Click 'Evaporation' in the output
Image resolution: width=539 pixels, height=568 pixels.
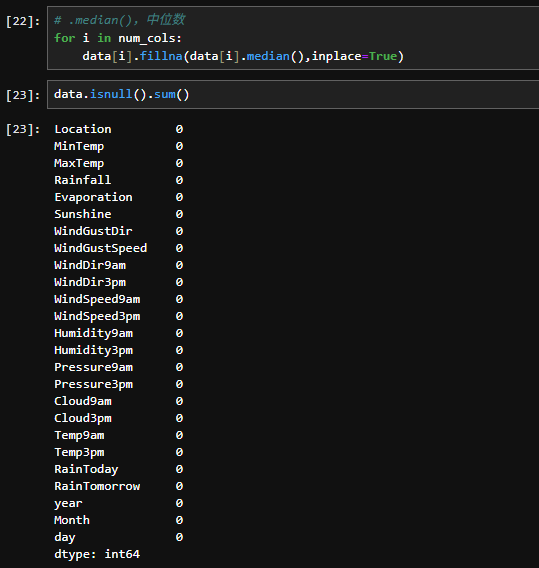pyautogui.click(x=93, y=197)
